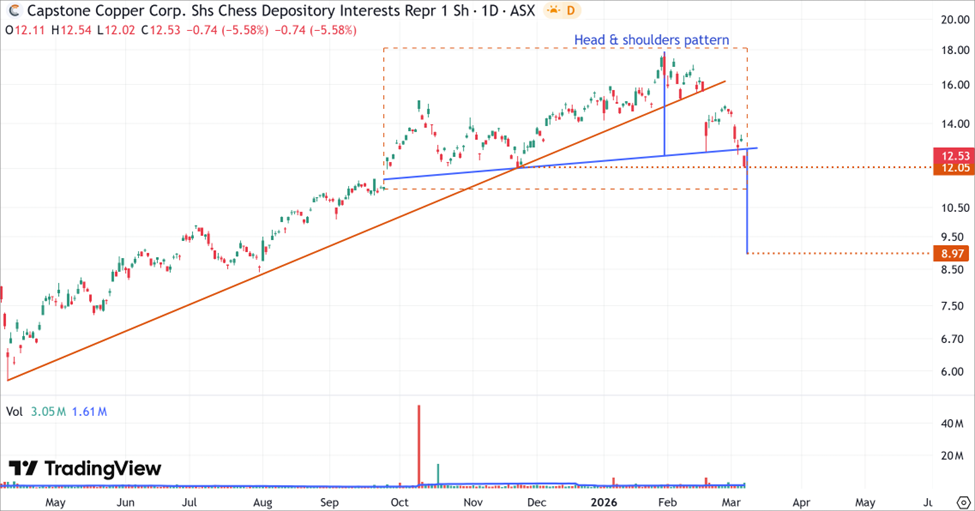Click the 3.05M volume value
Viewport: 975px width, 511px height.
[48, 412]
